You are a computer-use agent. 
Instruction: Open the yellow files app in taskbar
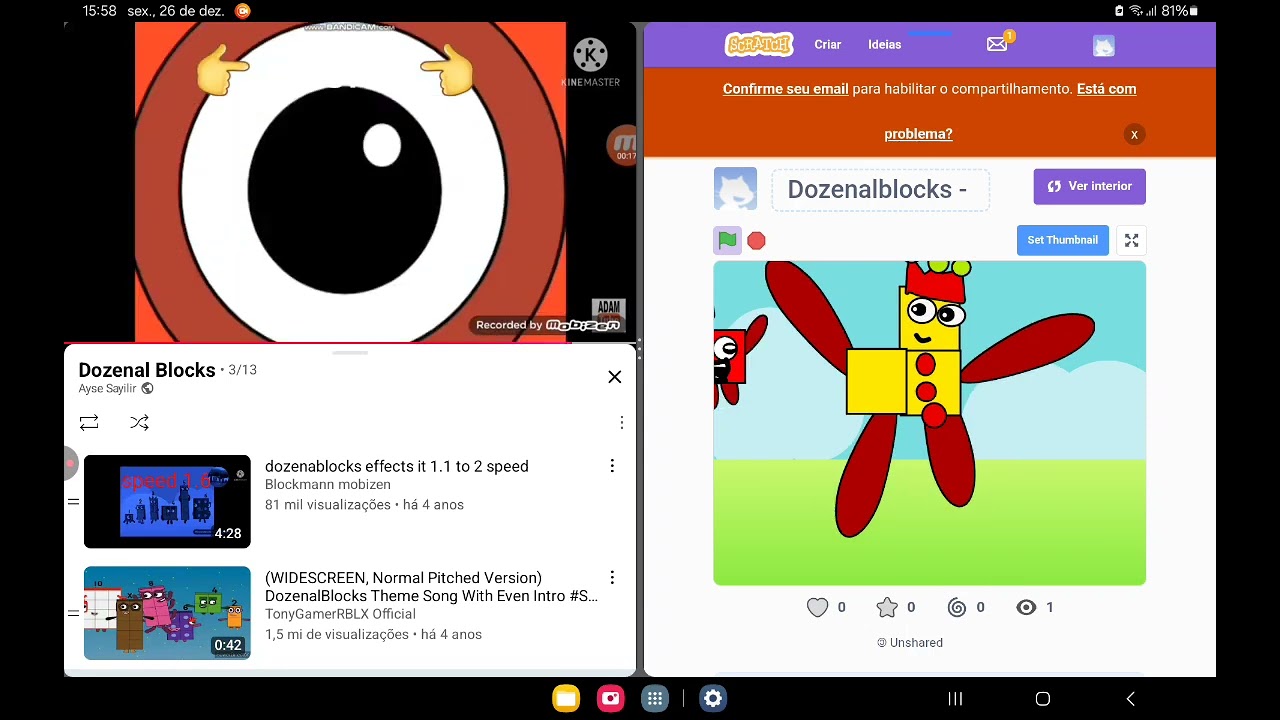point(566,698)
